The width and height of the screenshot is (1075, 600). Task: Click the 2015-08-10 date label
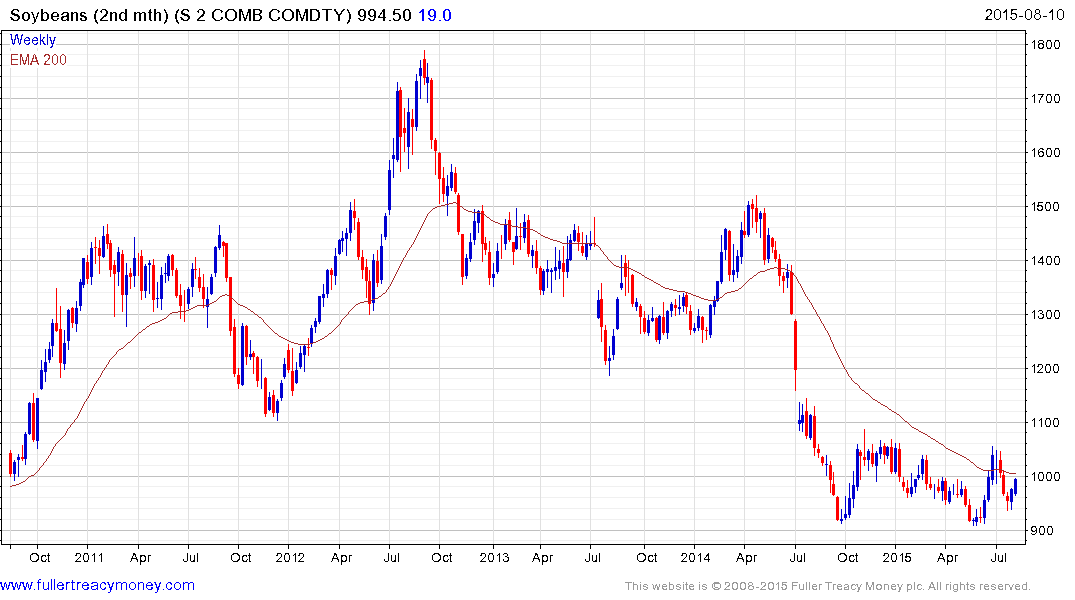(x=1024, y=14)
